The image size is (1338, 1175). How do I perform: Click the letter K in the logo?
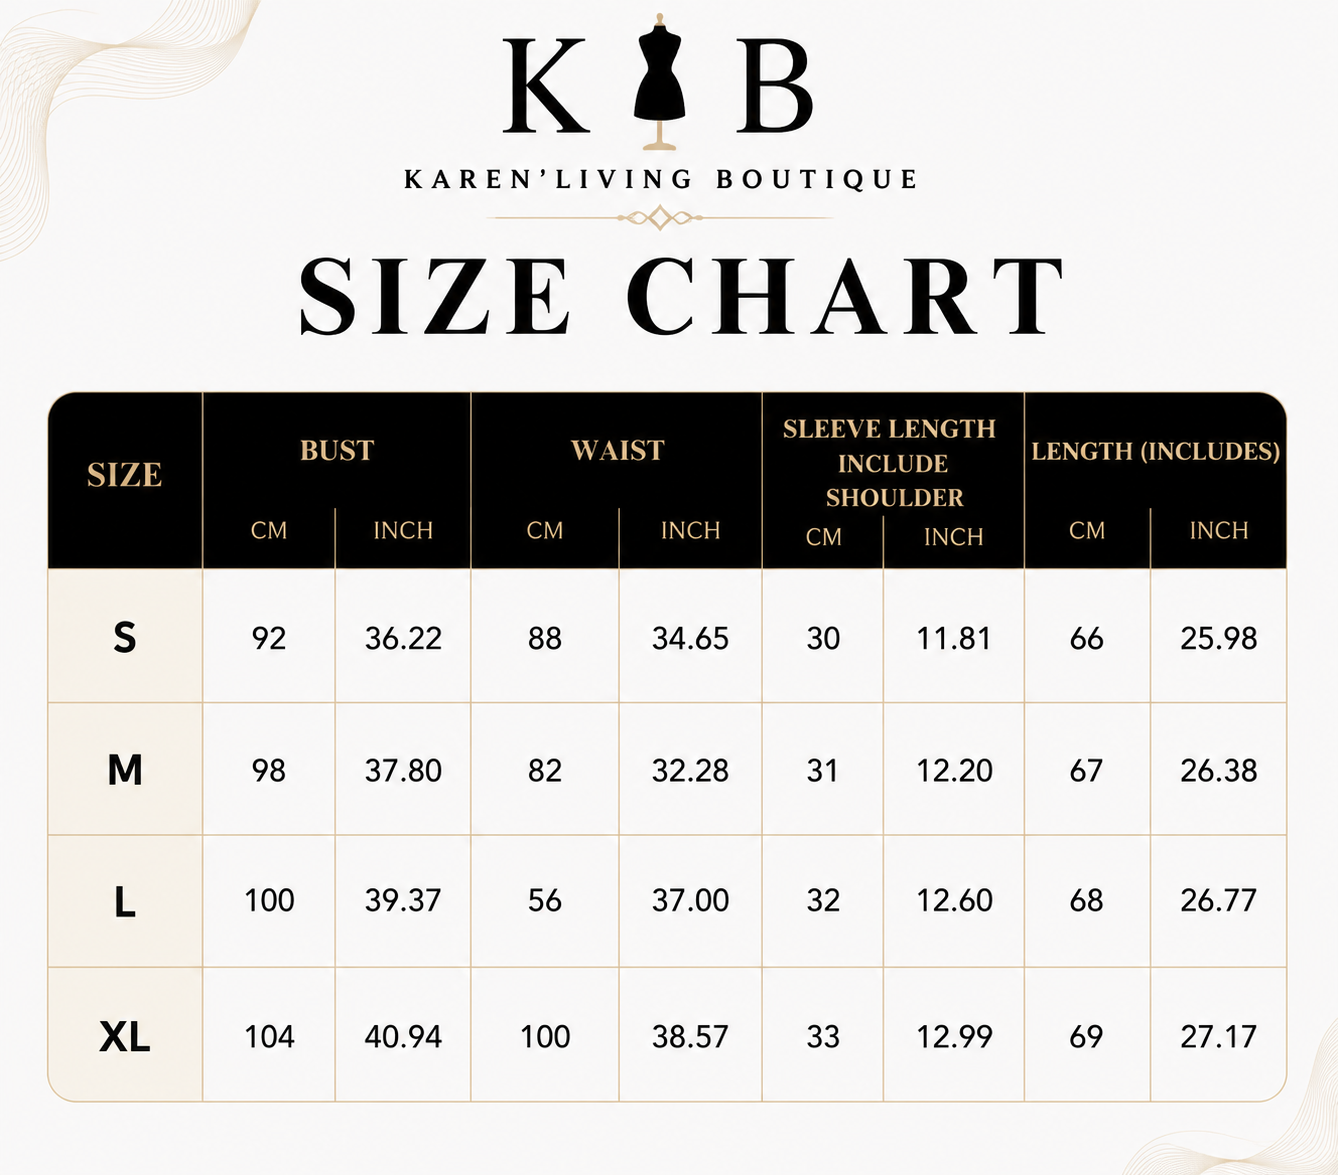click(546, 85)
